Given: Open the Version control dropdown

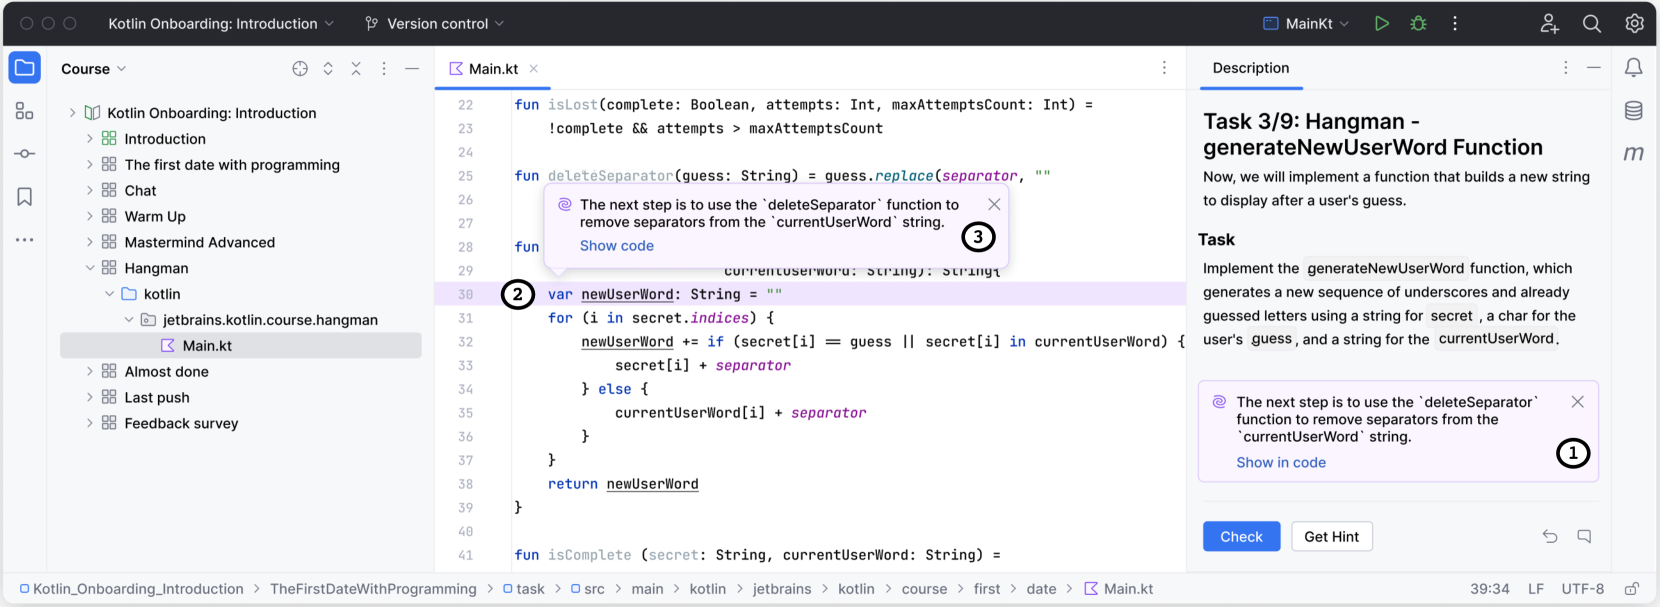Looking at the screenshot, I should pos(435,23).
